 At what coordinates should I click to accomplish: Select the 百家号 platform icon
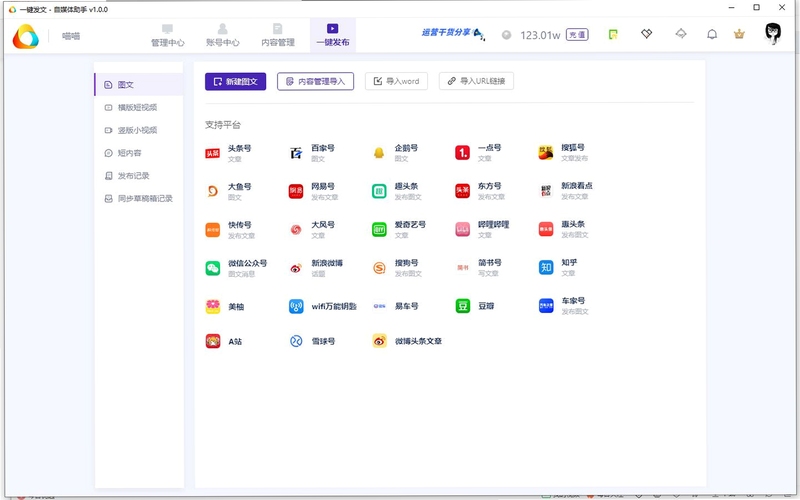pos(296,153)
